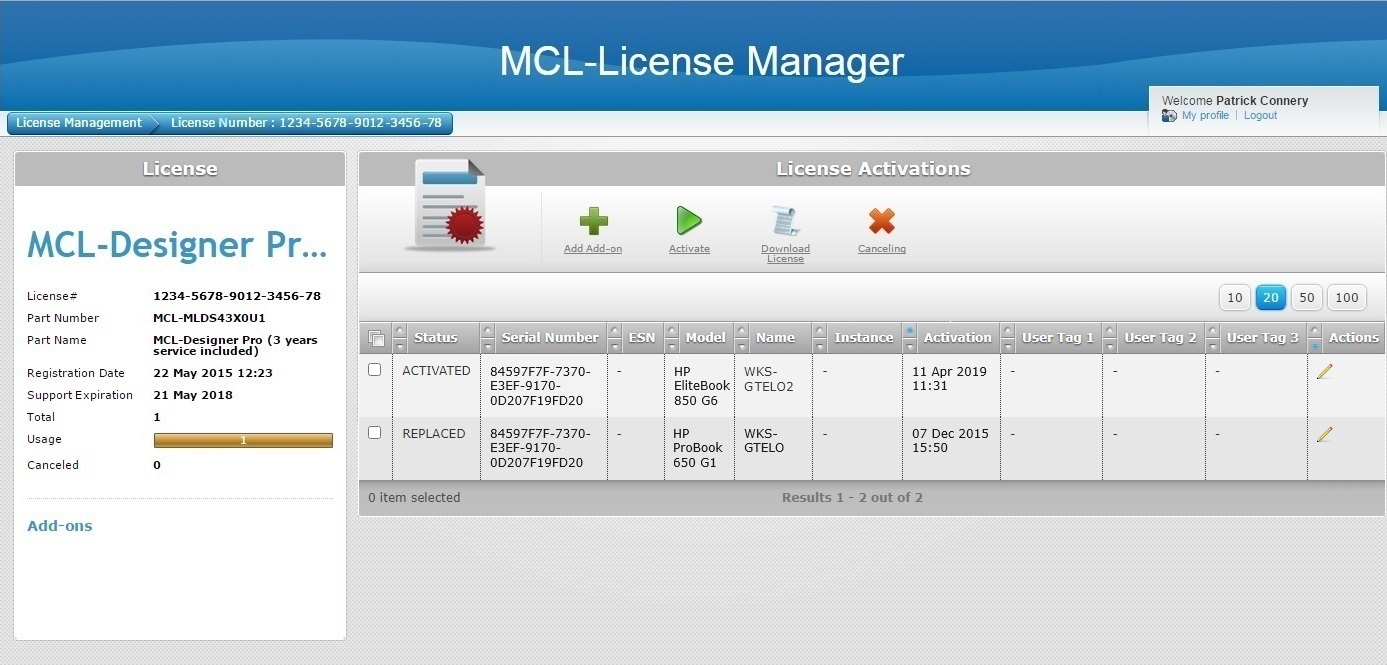The height and width of the screenshot is (665, 1387).
Task: Click the Results 1 - 2 out of 2 text
Action: click(x=852, y=498)
